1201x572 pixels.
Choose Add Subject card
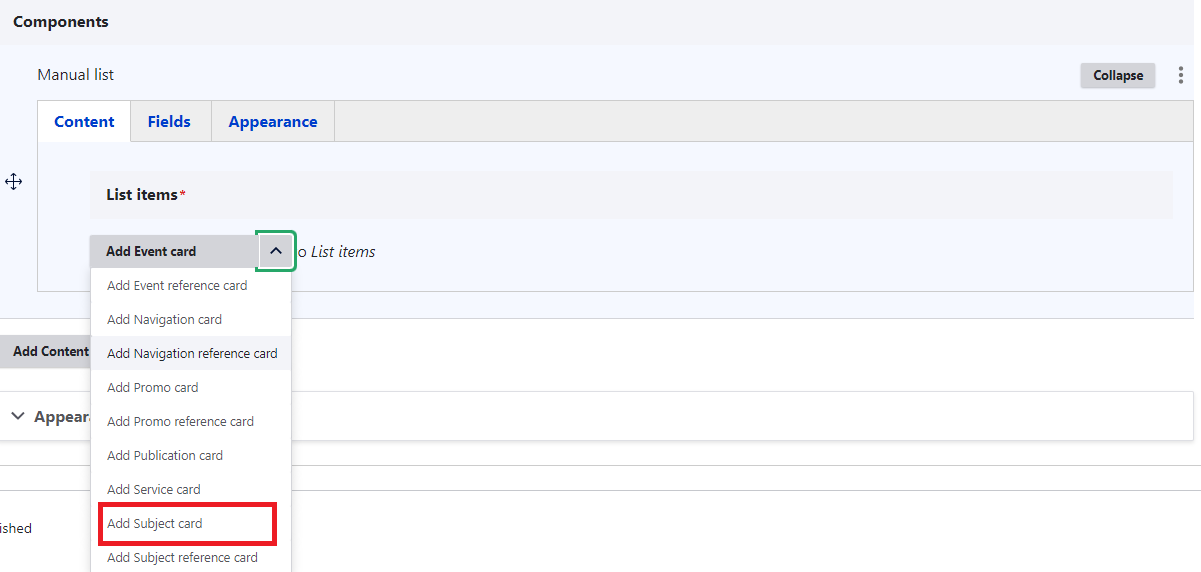coord(155,524)
